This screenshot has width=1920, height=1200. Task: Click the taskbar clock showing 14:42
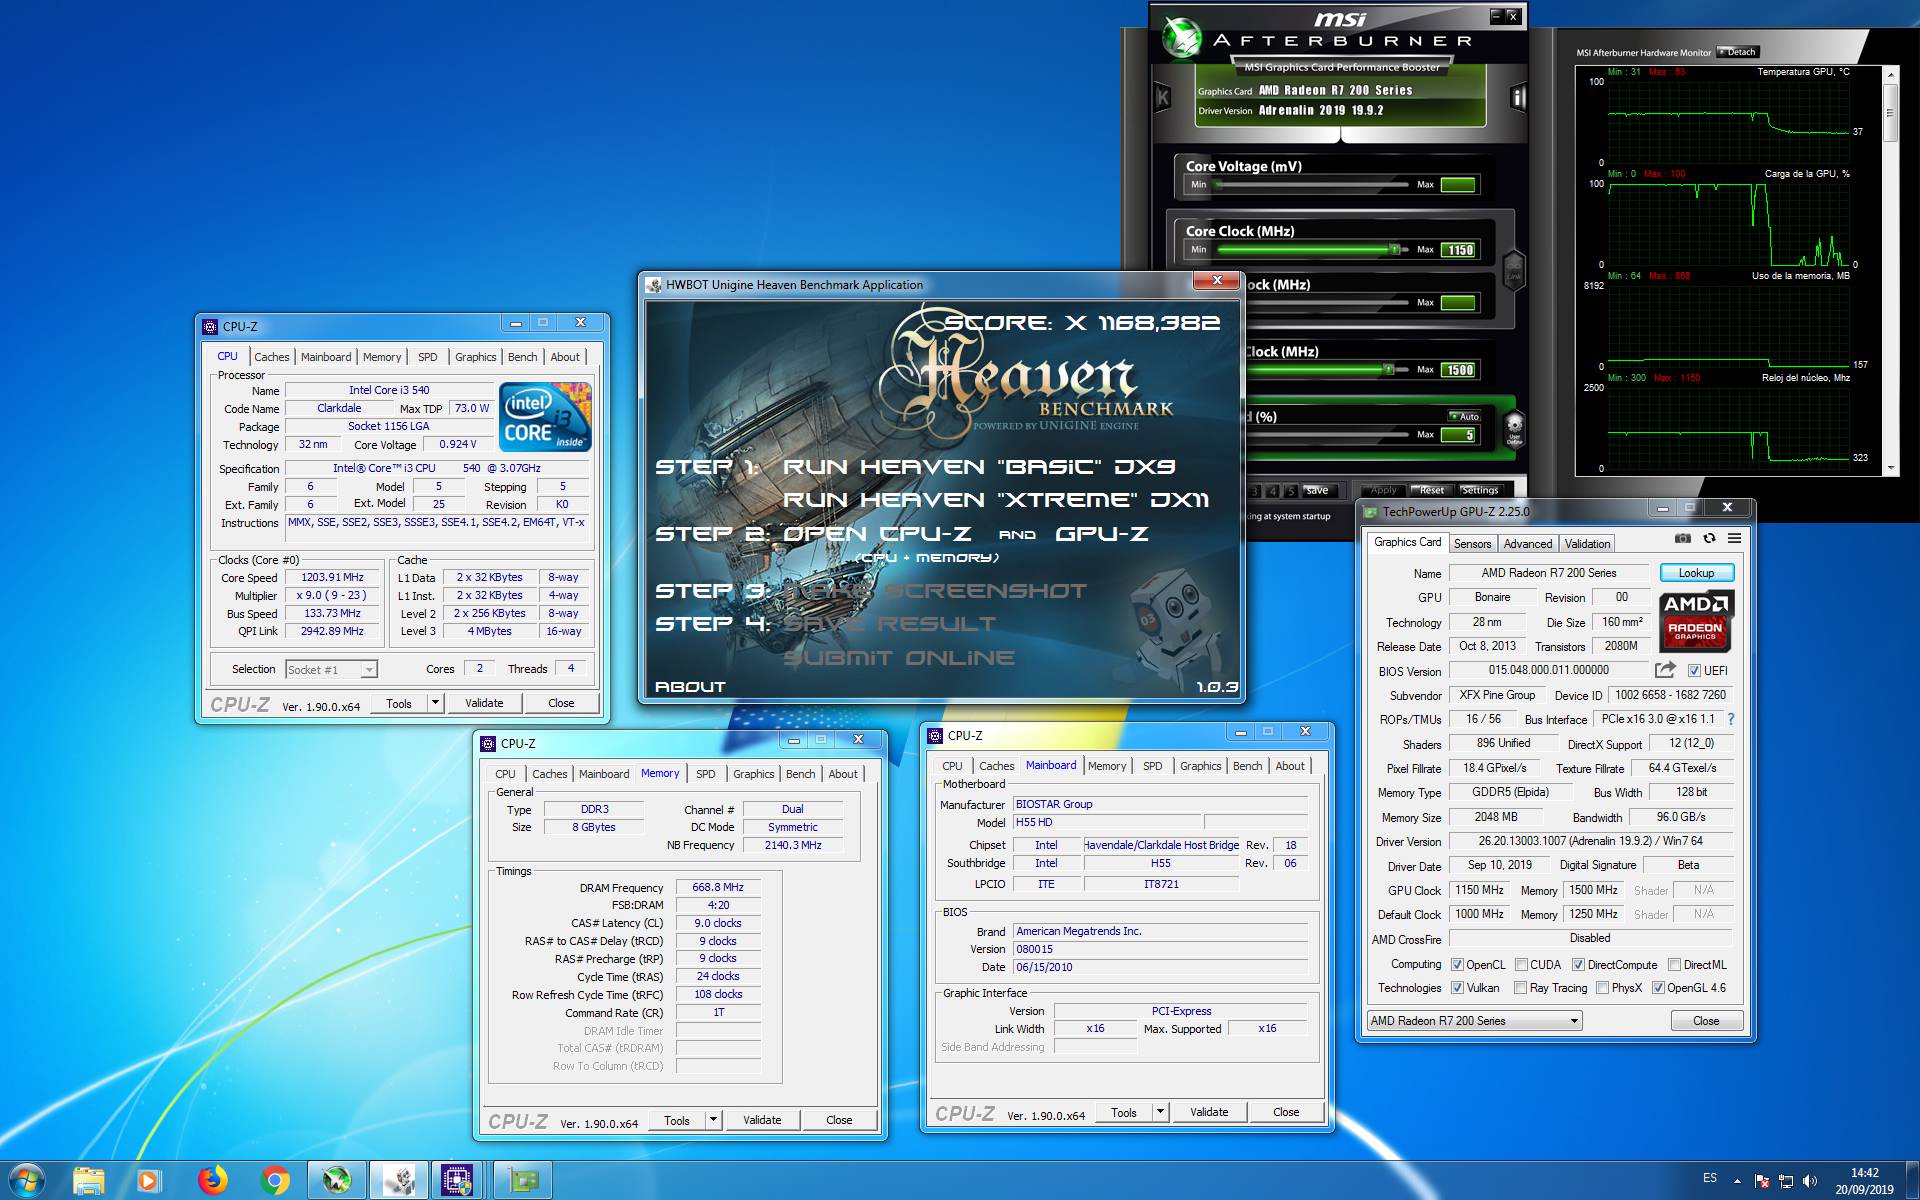point(1864,1173)
